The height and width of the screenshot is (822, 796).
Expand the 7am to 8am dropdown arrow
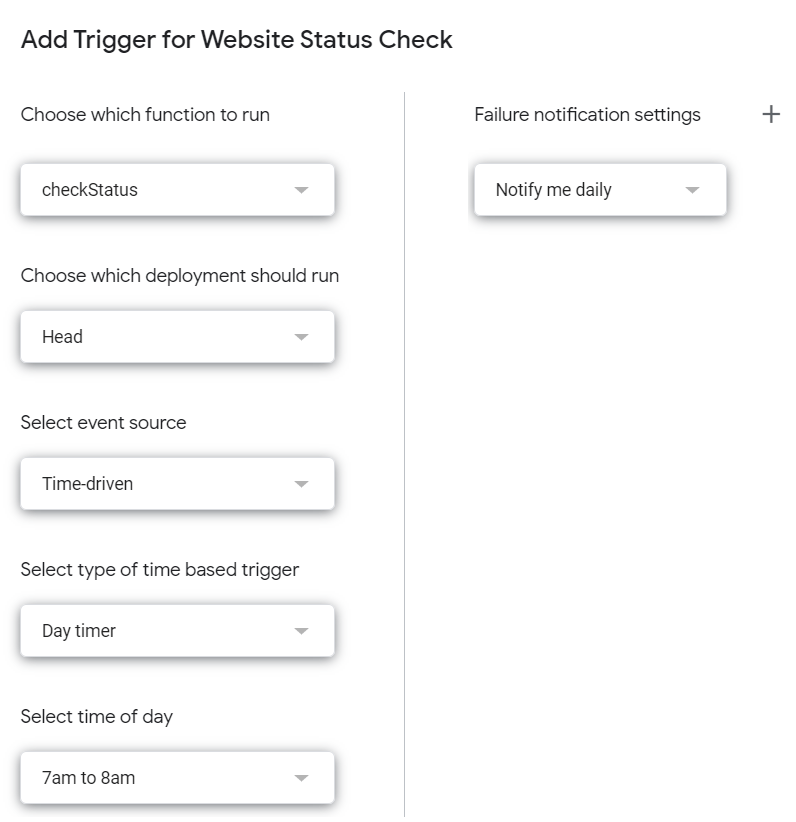coord(301,778)
